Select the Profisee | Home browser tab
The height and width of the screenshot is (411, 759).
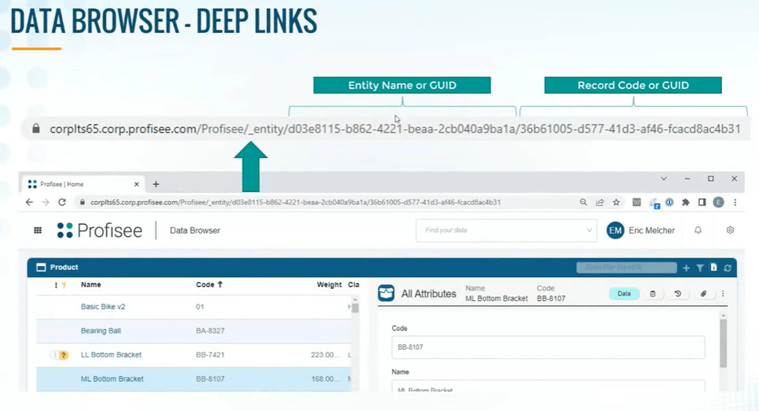pyautogui.click(x=83, y=184)
